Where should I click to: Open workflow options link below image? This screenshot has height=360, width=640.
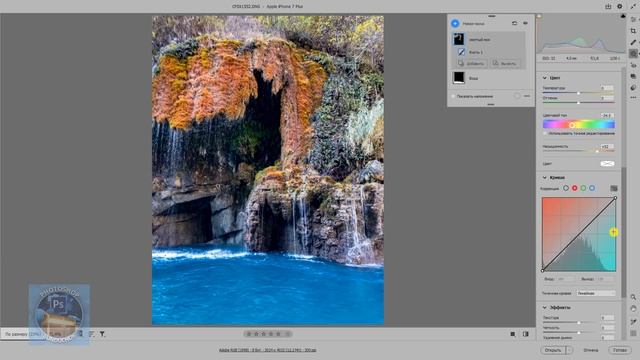(x=267, y=350)
